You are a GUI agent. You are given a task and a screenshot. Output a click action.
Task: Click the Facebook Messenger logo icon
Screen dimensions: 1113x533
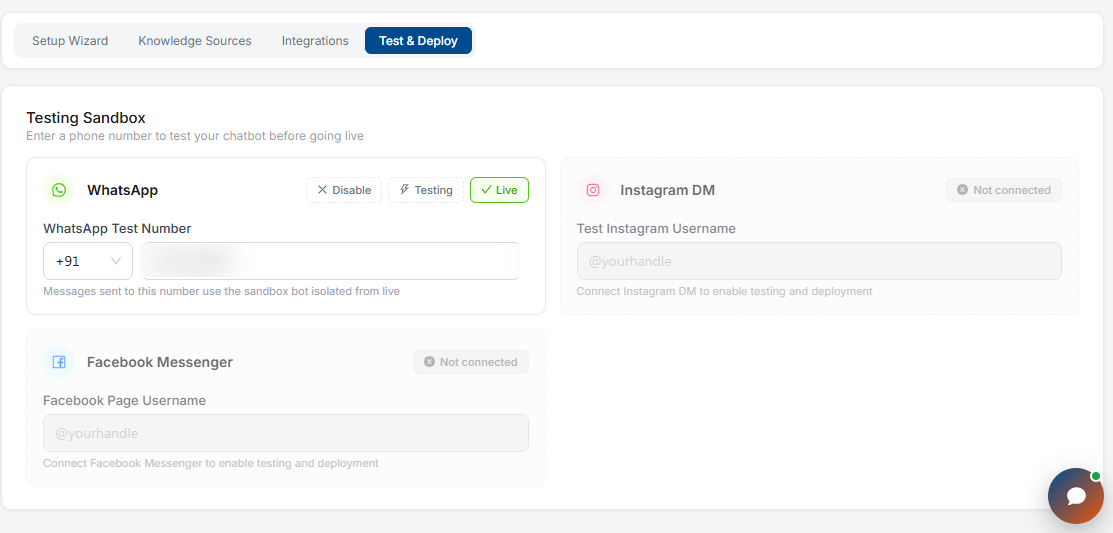59,362
